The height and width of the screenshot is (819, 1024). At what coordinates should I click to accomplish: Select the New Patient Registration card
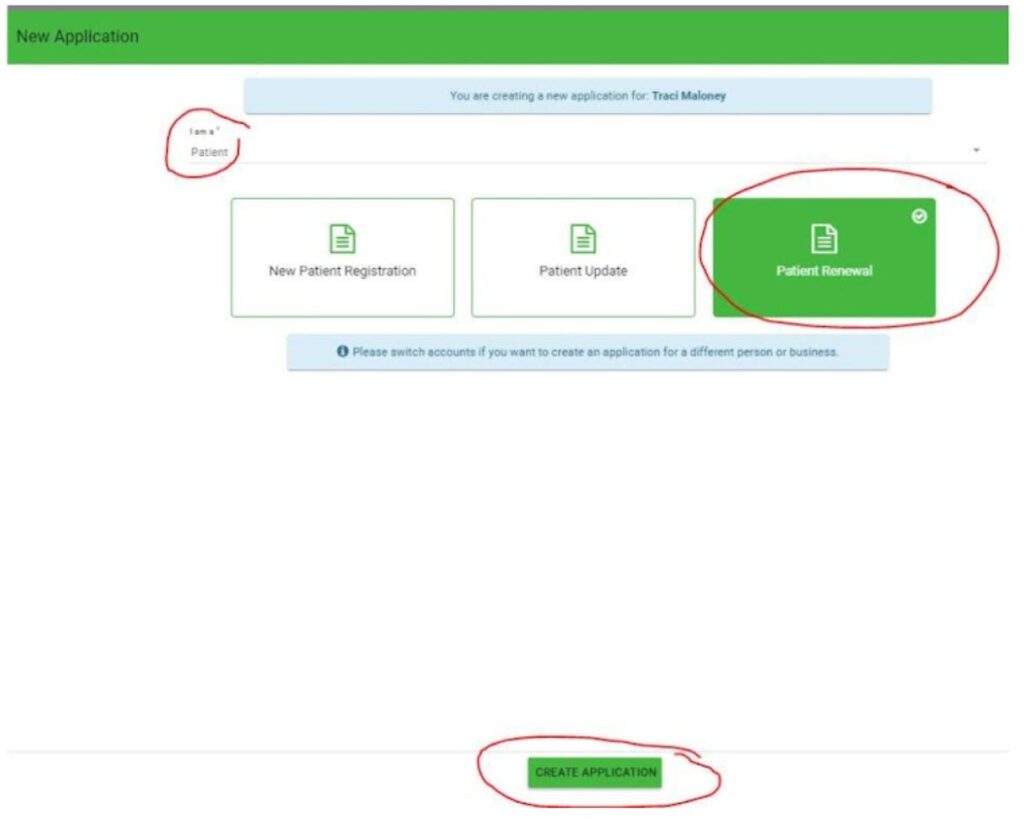(x=342, y=258)
